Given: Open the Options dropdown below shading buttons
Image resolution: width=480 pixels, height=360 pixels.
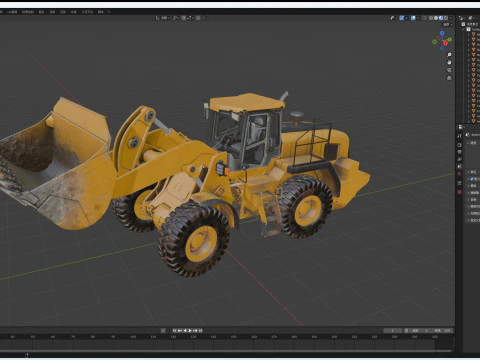Looking at the screenshot, I should point(447,25).
